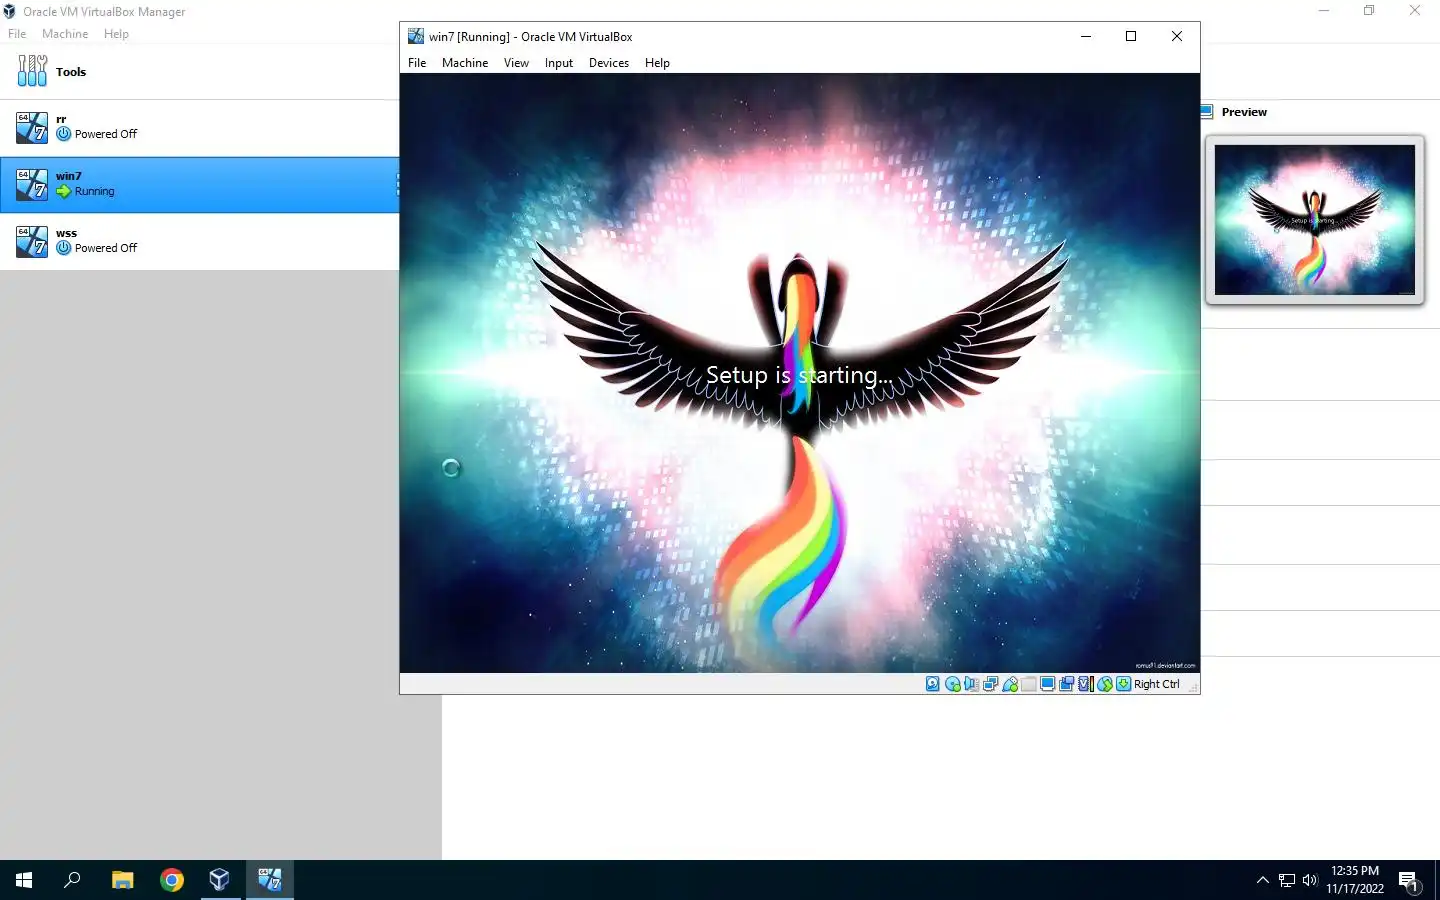Click the audio indicator in VM status bar
The image size is (1440, 900).
tap(971, 684)
